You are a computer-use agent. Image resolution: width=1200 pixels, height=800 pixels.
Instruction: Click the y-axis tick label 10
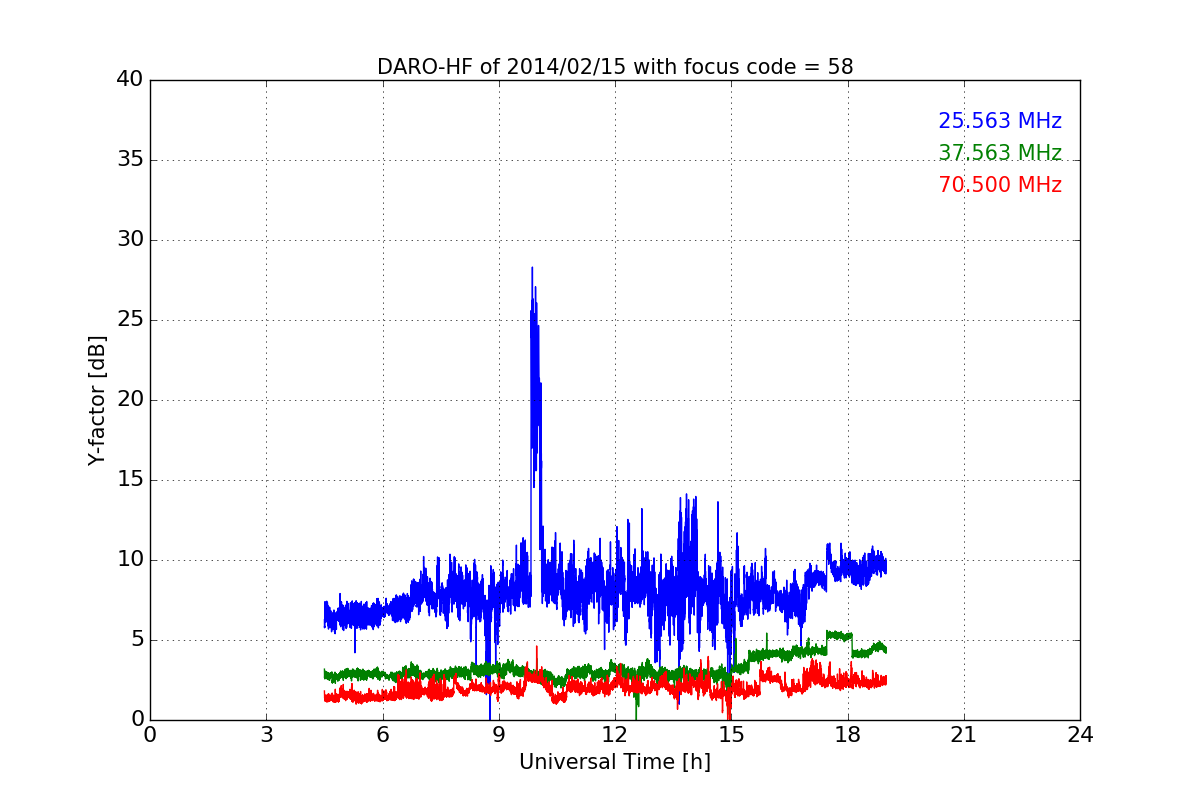[x=130, y=560]
